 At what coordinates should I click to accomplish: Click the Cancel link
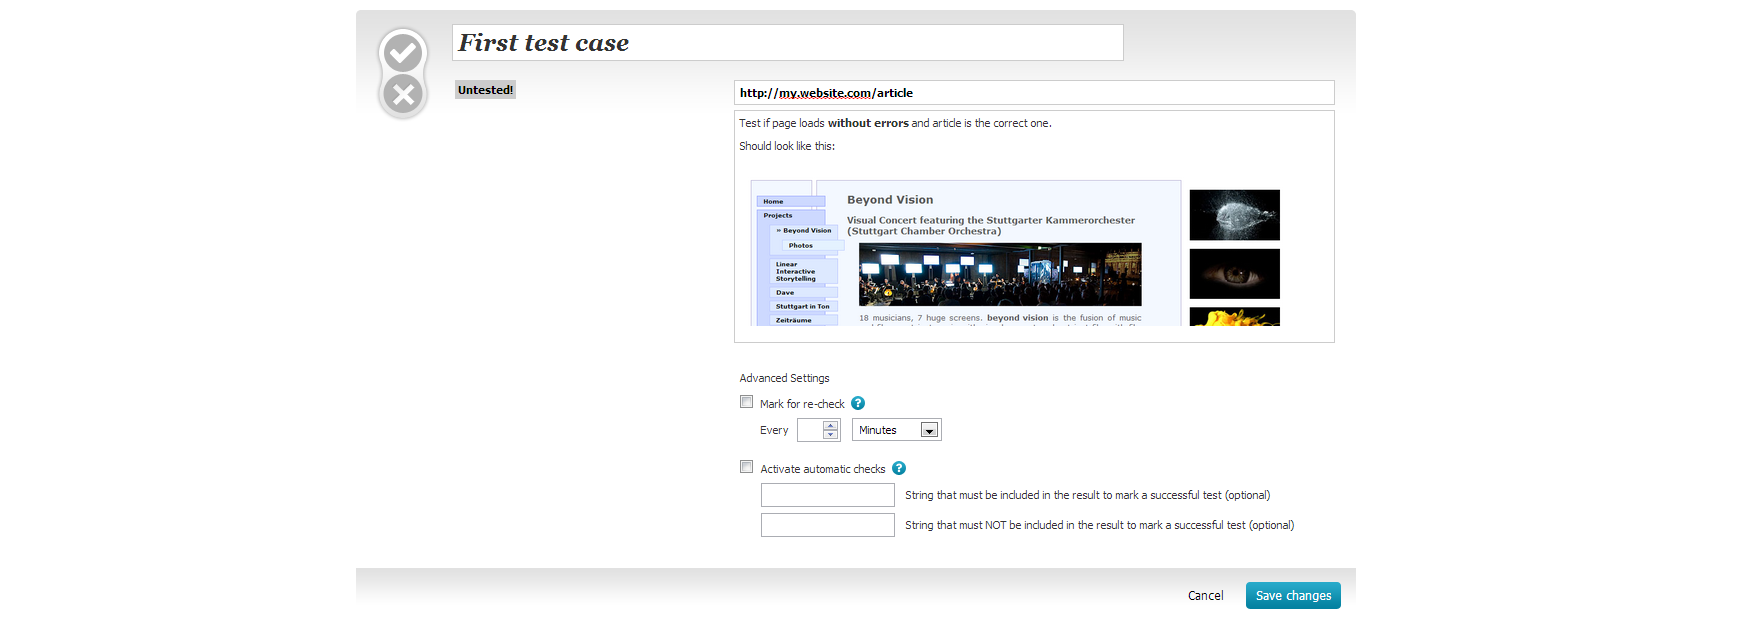pyautogui.click(x=1205, y=595)
